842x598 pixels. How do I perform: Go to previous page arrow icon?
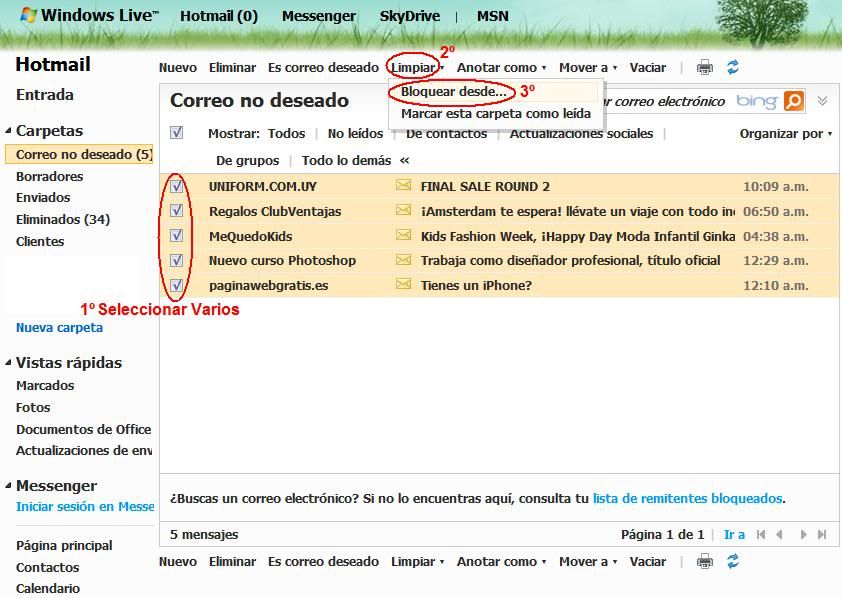point(779,534)
